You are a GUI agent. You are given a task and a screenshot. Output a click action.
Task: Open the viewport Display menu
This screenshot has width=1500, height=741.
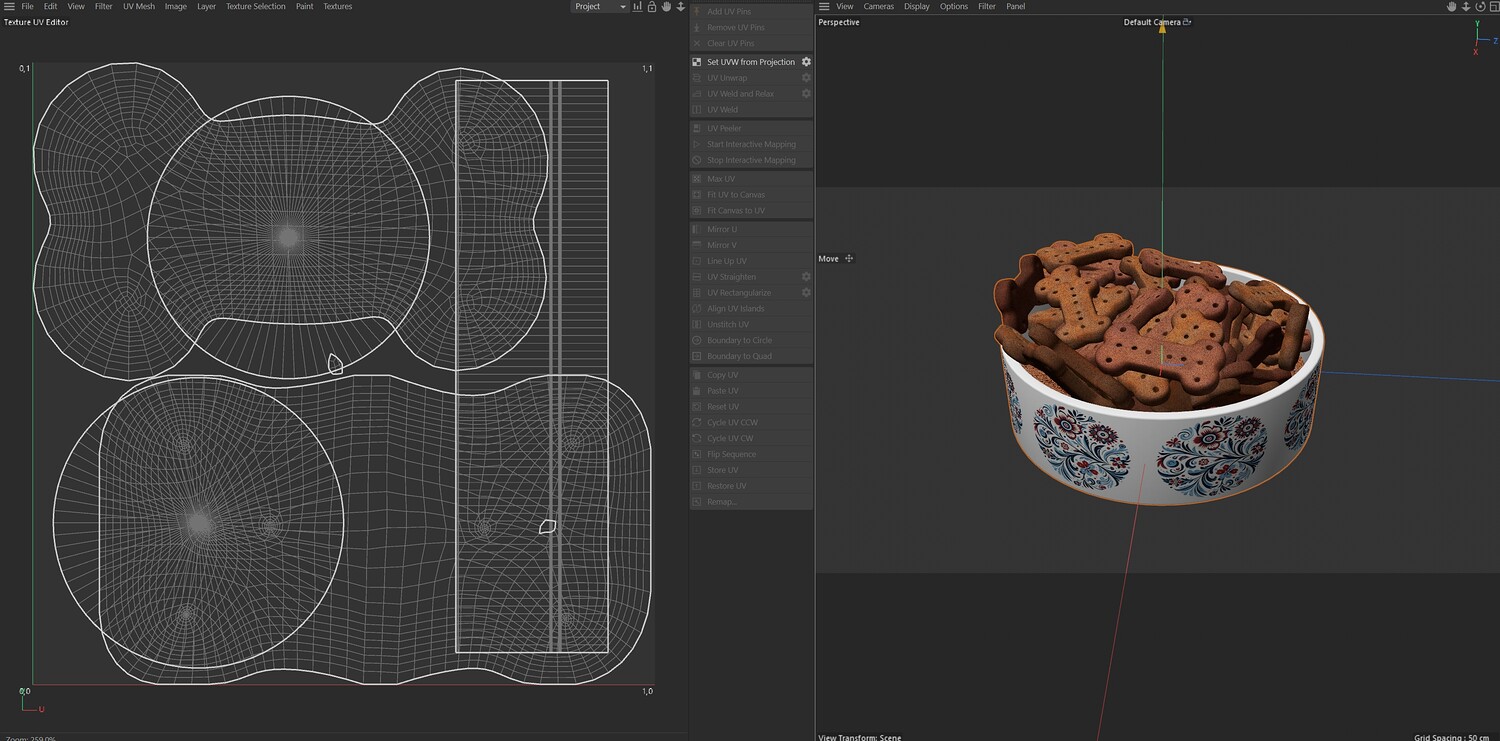coord(917,6)
